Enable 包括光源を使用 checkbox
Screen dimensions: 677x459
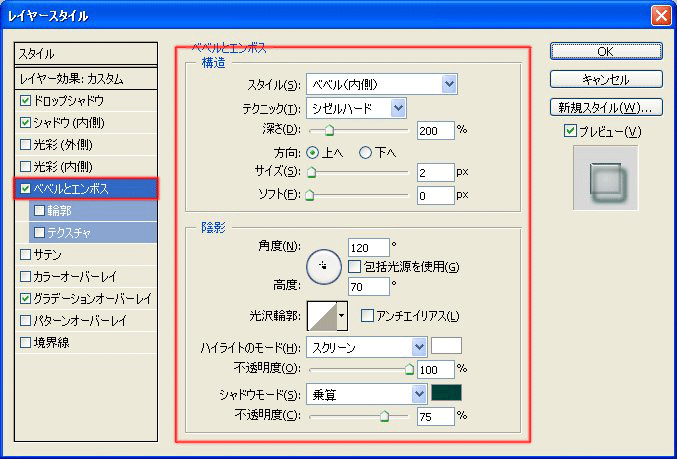[354, 266]
